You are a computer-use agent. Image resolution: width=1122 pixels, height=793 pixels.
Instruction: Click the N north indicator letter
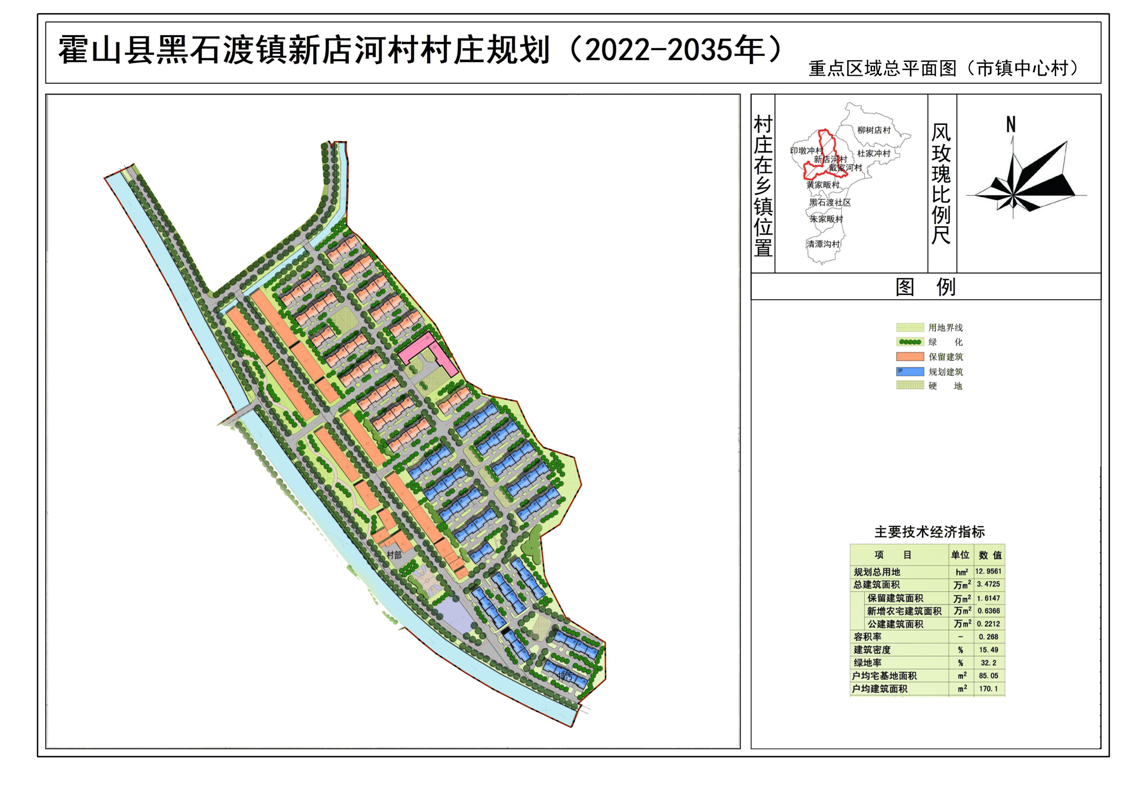(x=1011, y=124)
